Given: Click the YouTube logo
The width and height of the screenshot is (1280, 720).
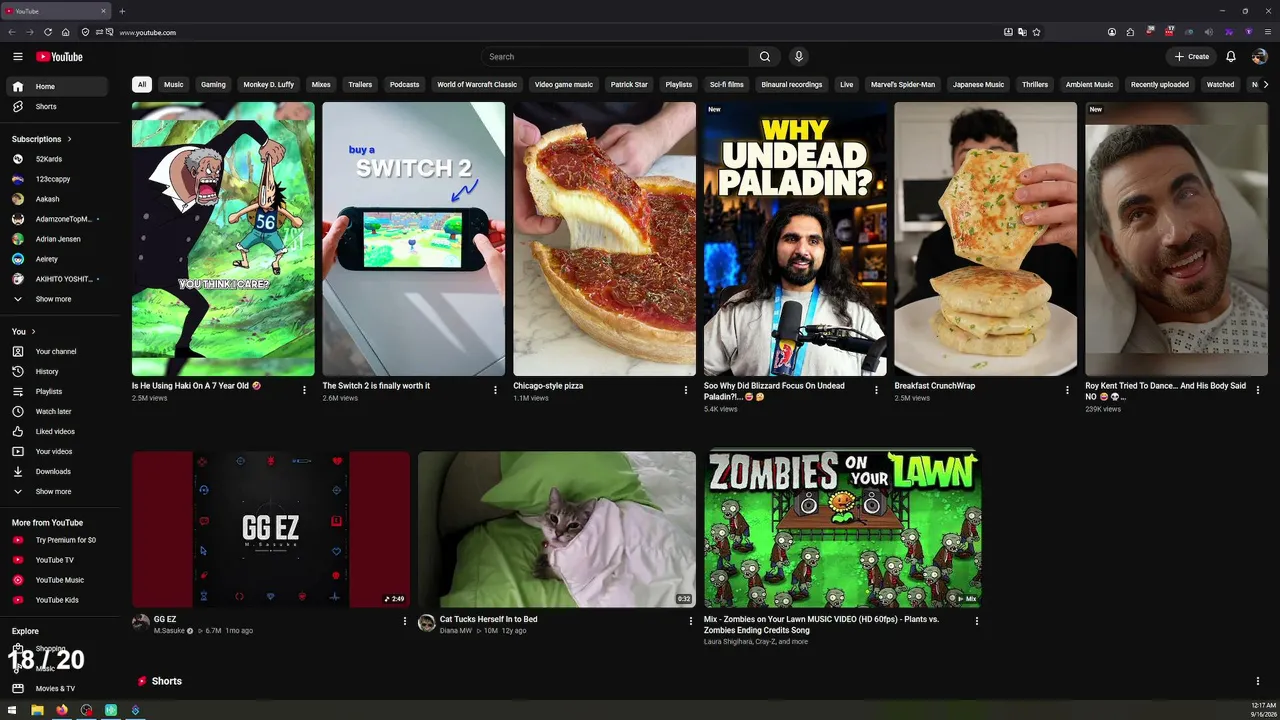Looking at the screenshot, I should coord(59,57).
